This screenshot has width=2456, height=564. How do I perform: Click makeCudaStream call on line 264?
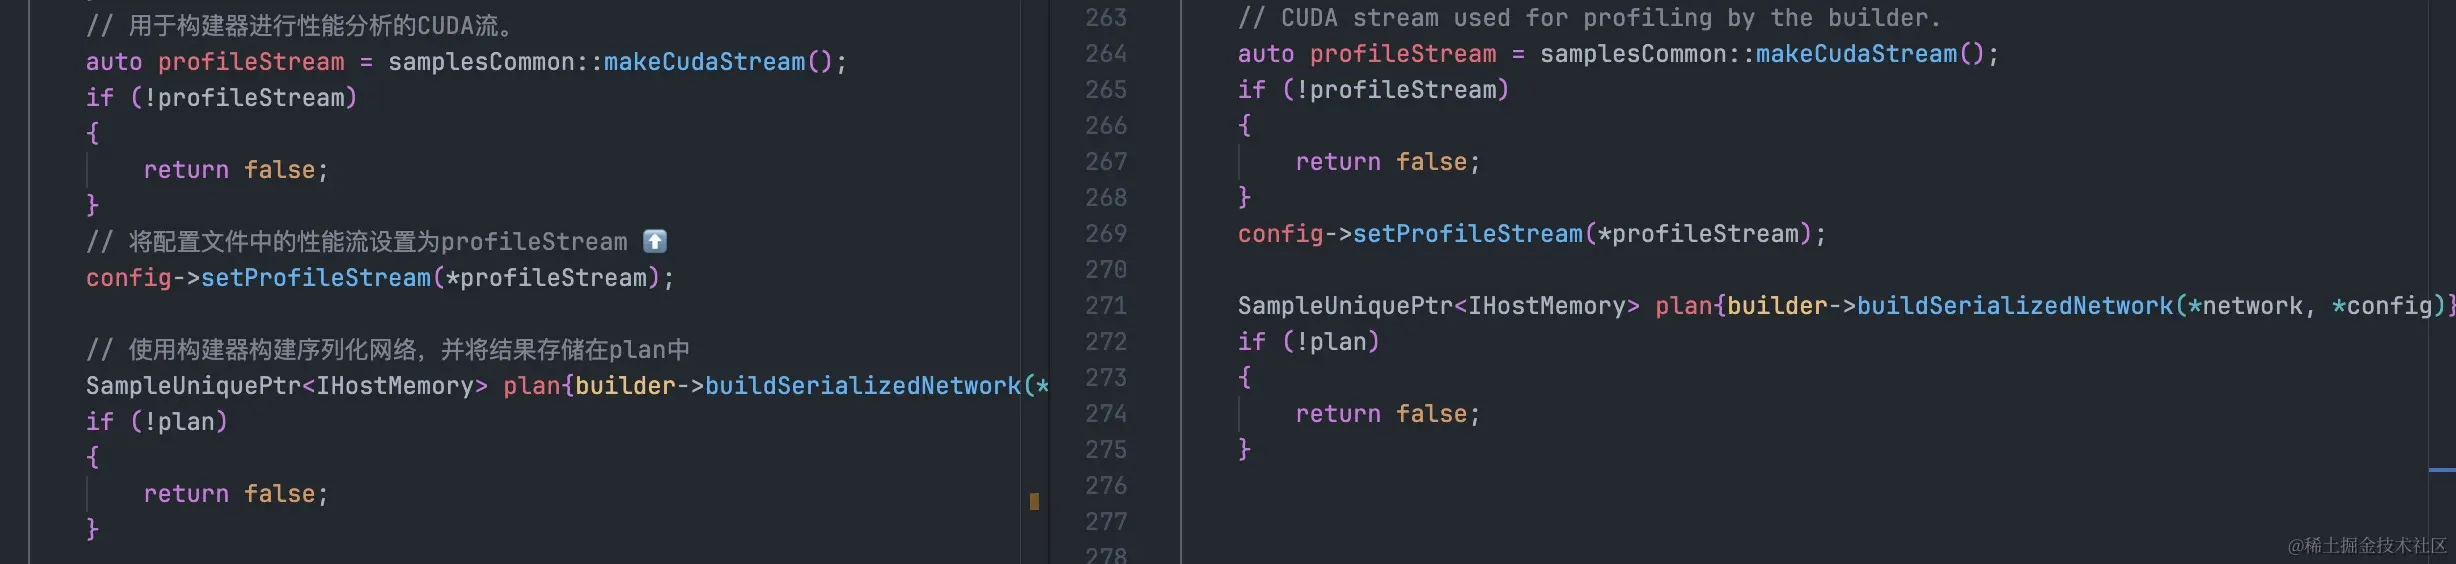point(1856,54)
